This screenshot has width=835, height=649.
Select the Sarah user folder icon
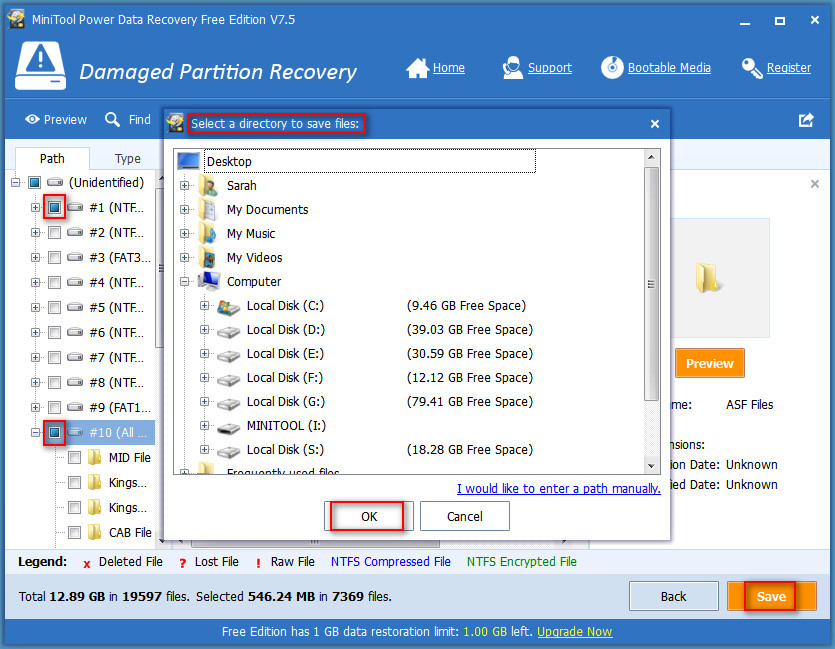(208, 185)
